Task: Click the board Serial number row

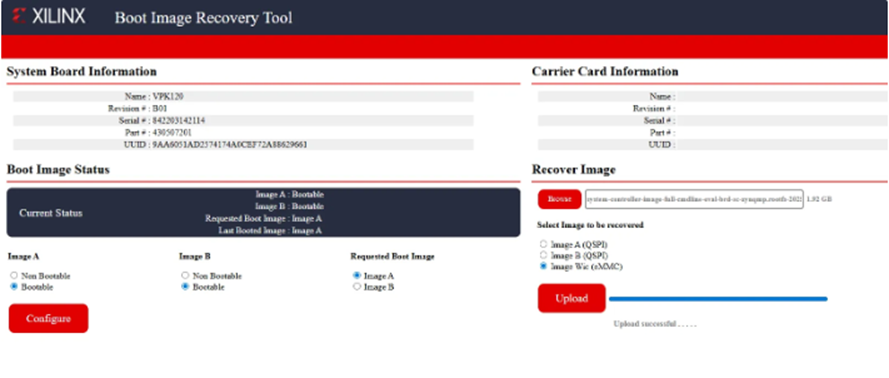Action: 243,121
